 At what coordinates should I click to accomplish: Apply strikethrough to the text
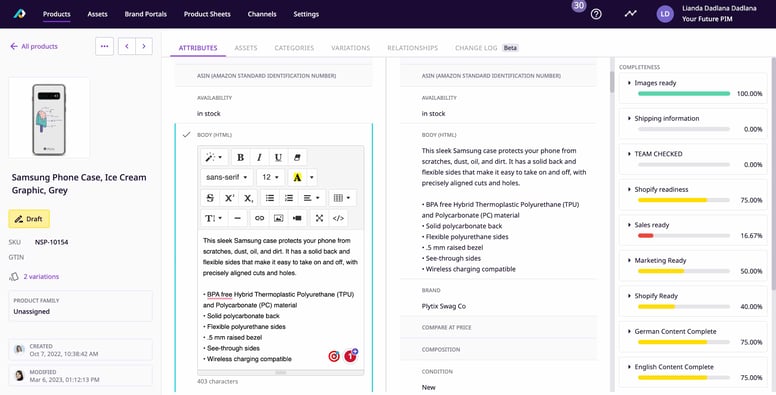tap(210, 198)
